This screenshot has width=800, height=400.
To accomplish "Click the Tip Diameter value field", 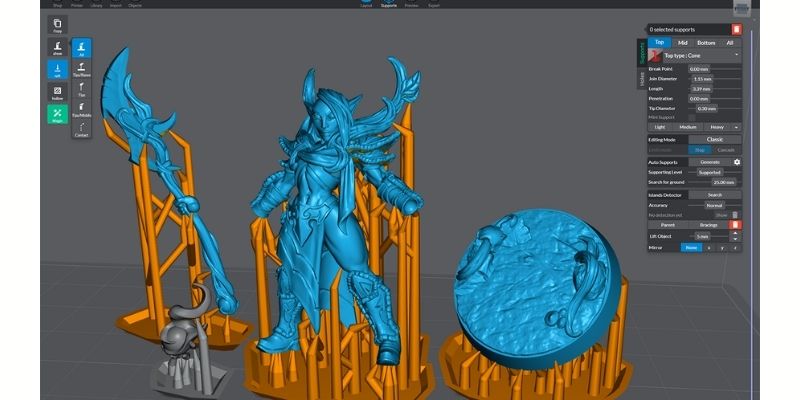I will click(x=707, y=108).
